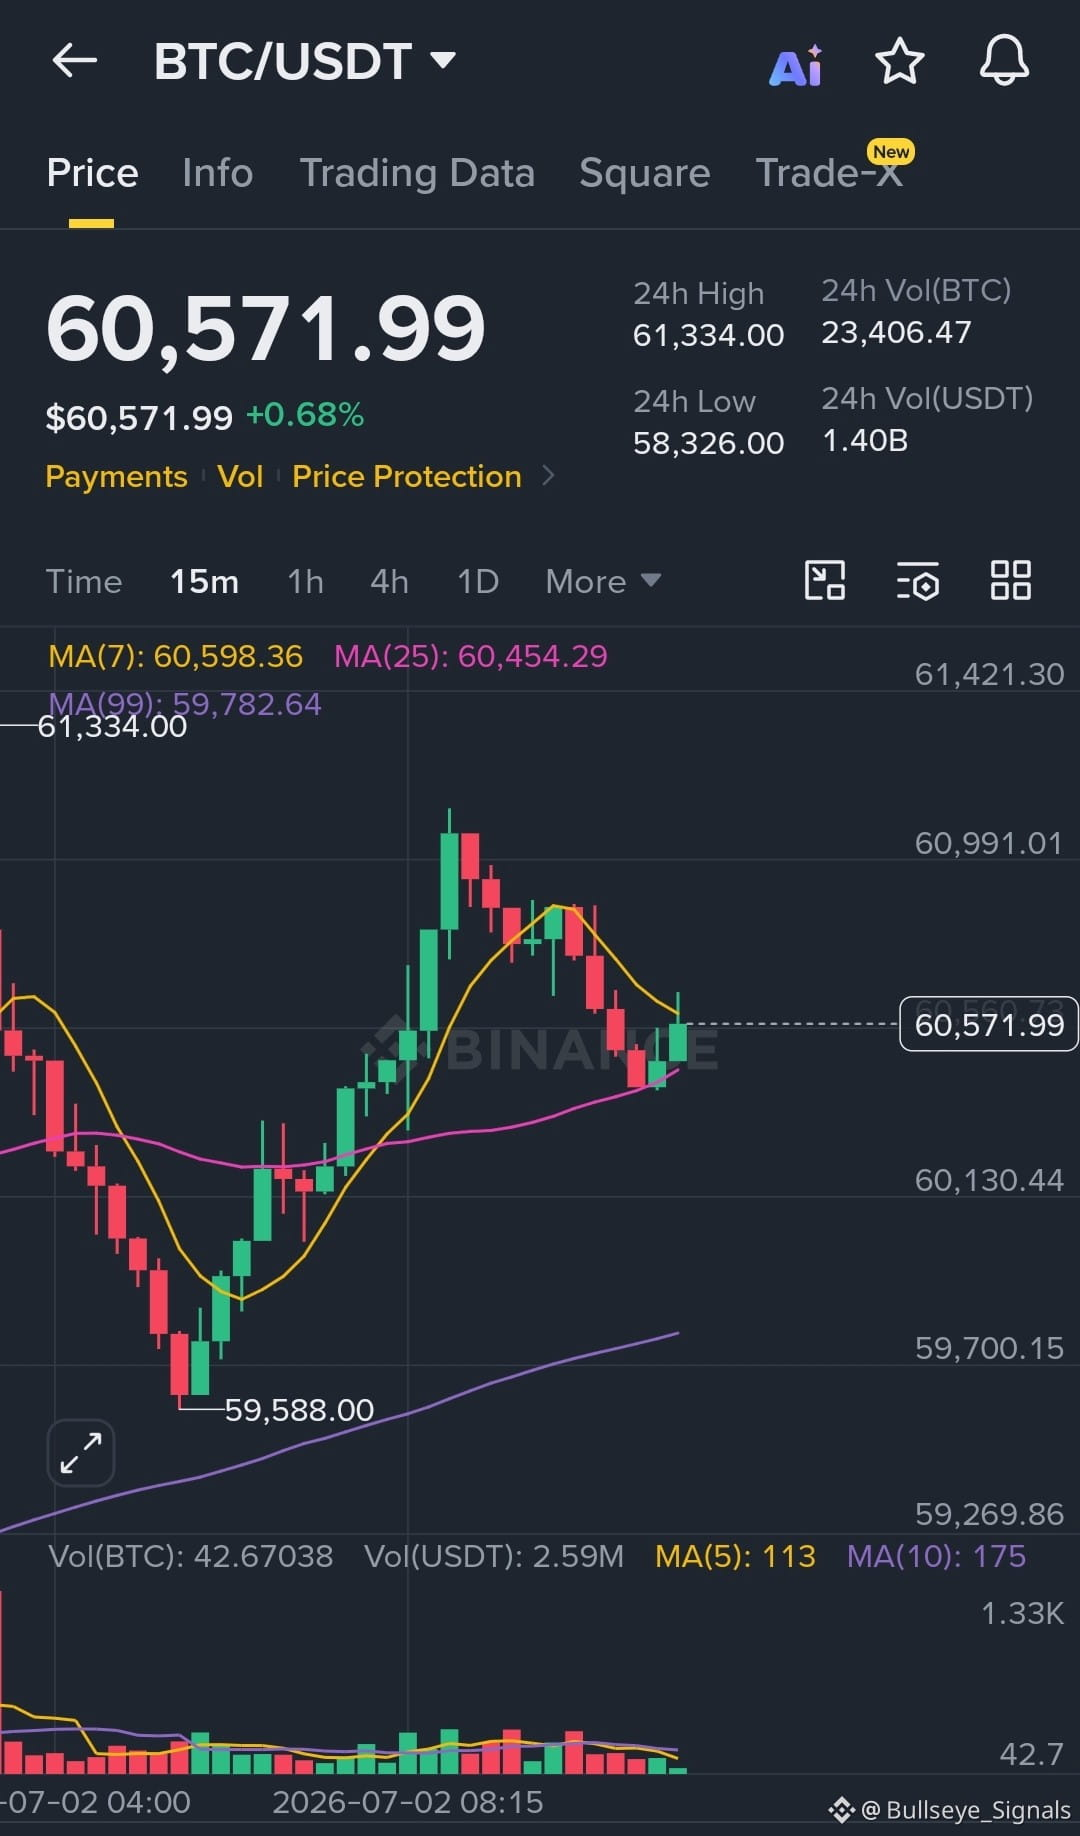Tap the 59,700.15 axis price level
The width and height of the screenshot is (1080, 1836).
(989, 1348)
